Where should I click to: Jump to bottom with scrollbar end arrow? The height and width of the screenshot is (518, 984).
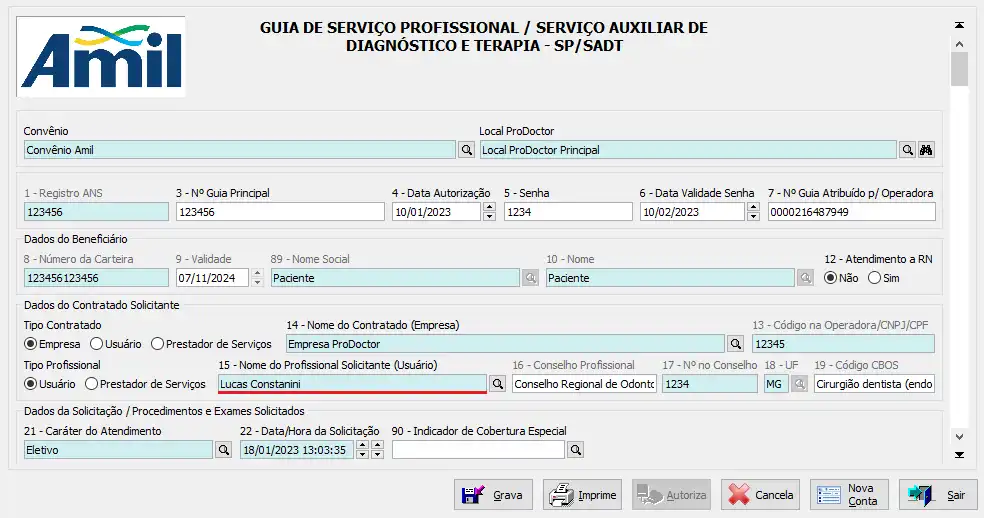click(x=960, y=455)
